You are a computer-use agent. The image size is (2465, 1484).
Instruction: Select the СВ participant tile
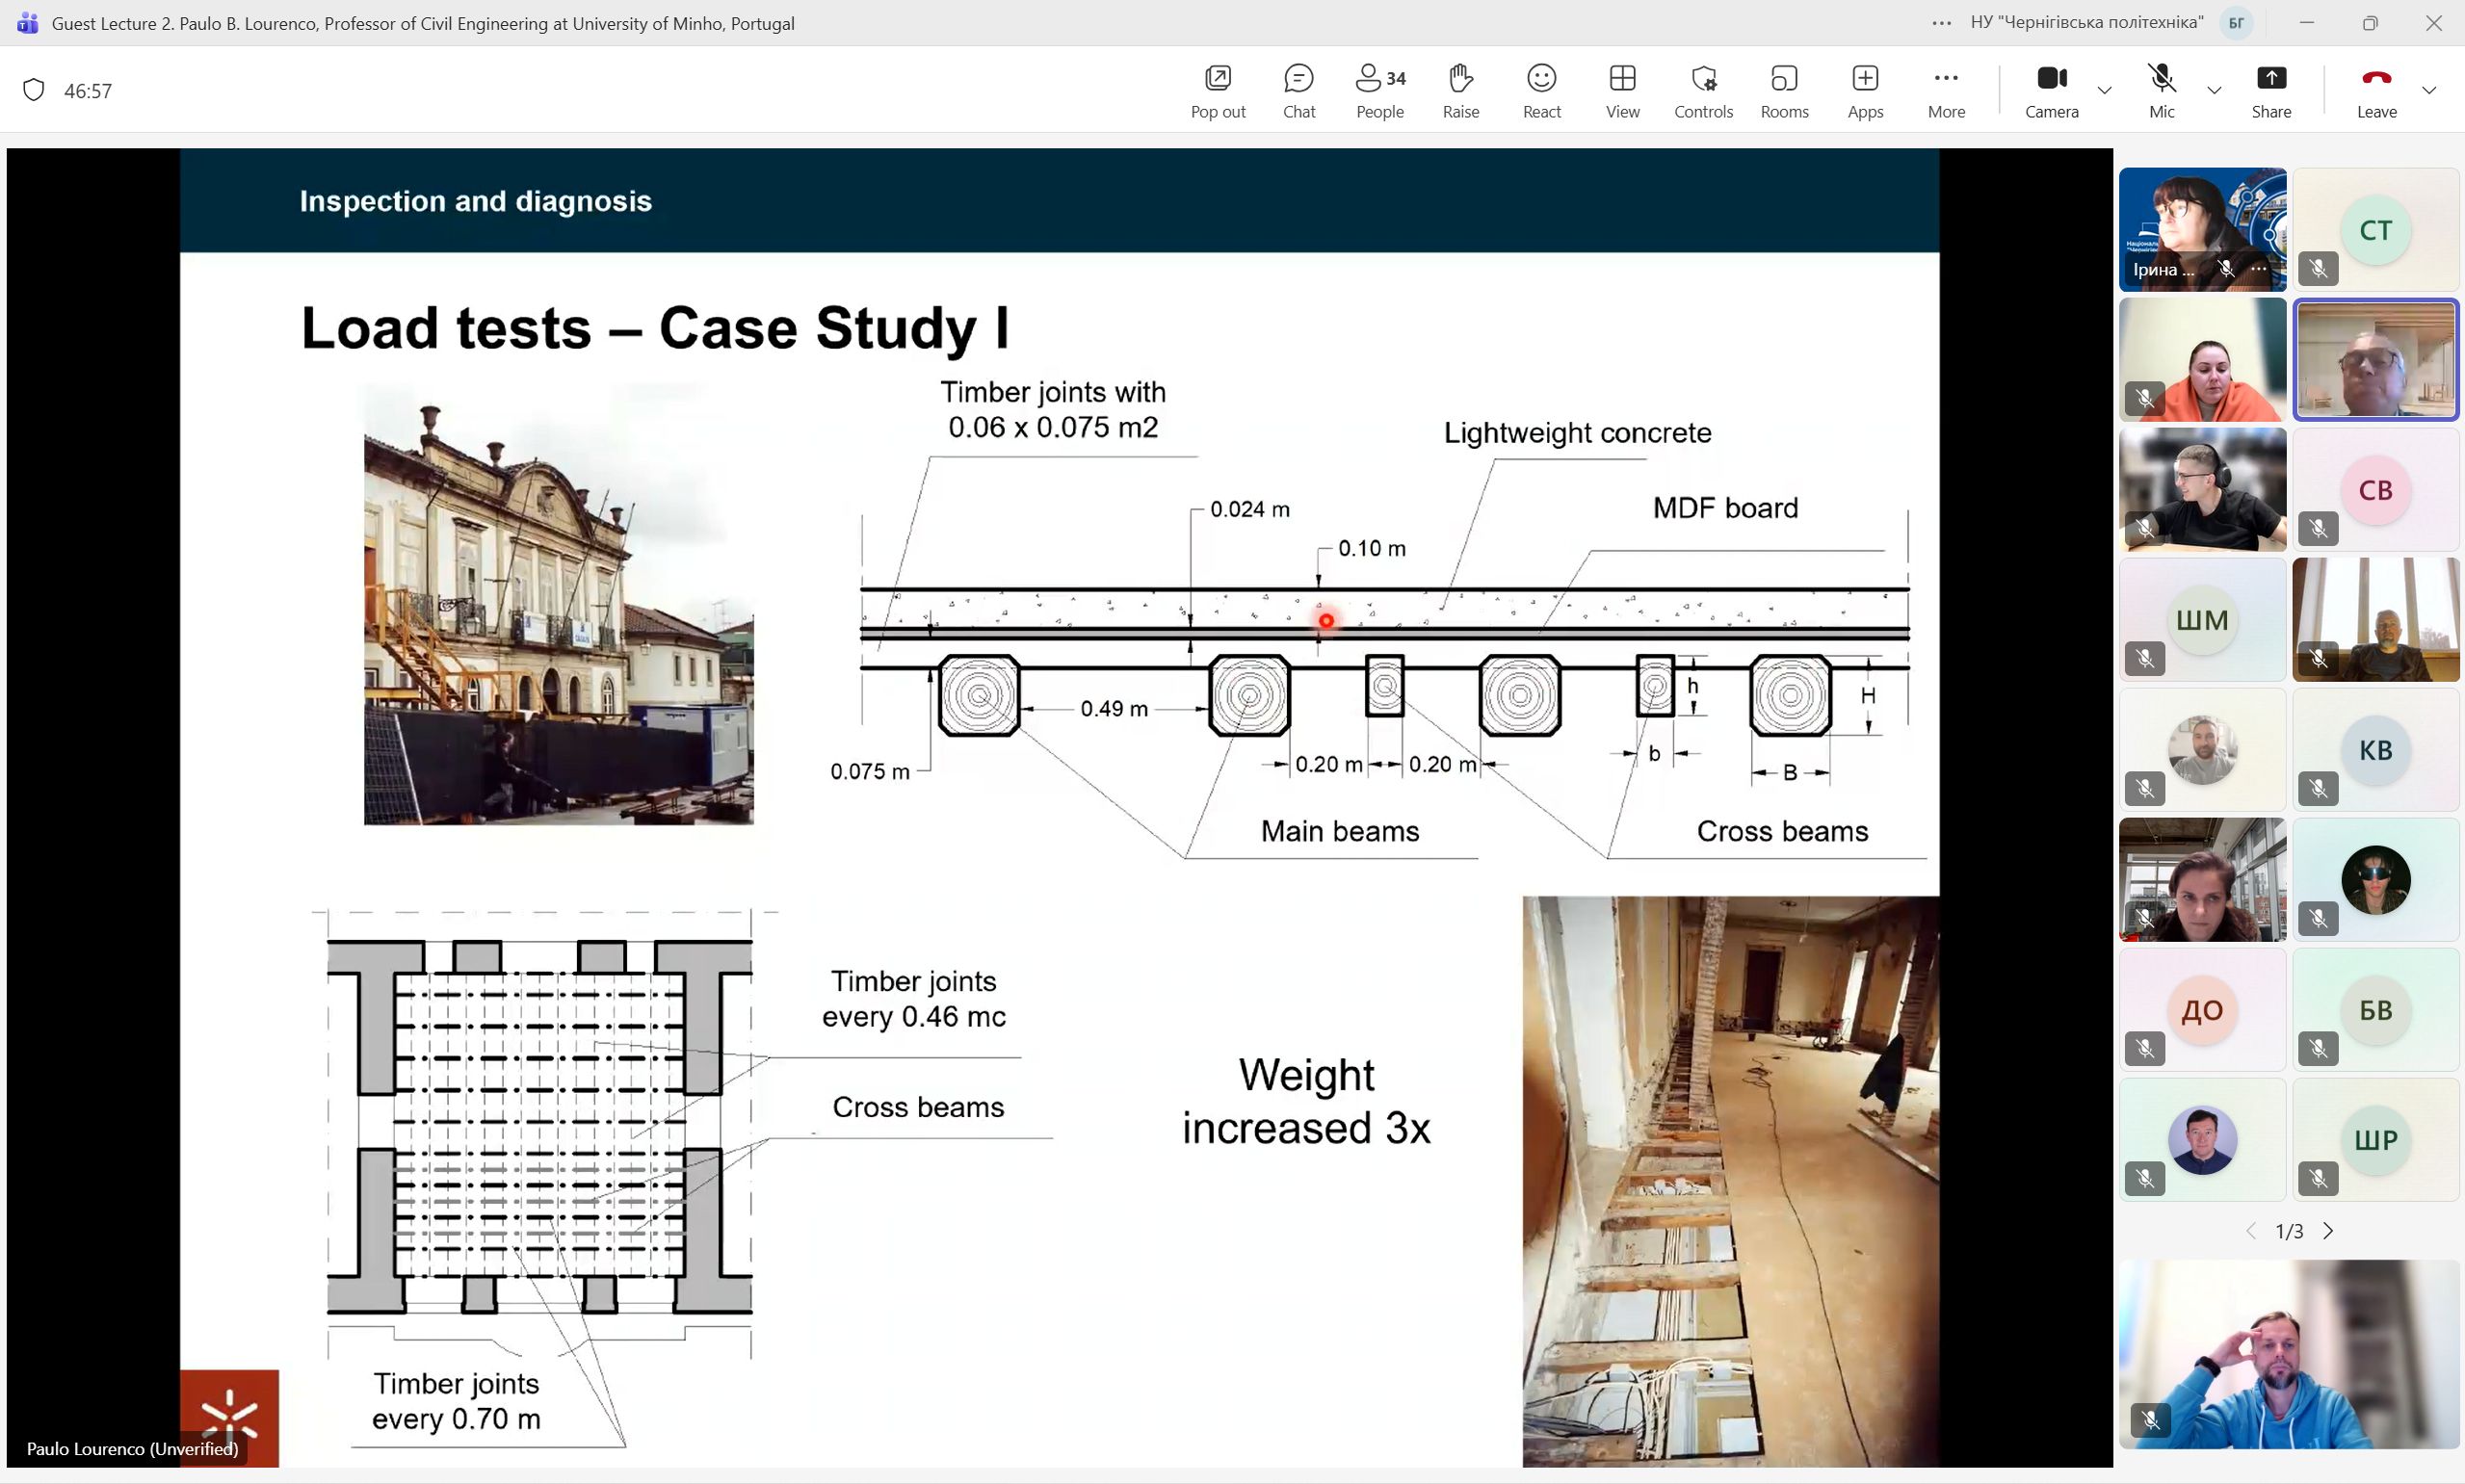coord(2375,490)
